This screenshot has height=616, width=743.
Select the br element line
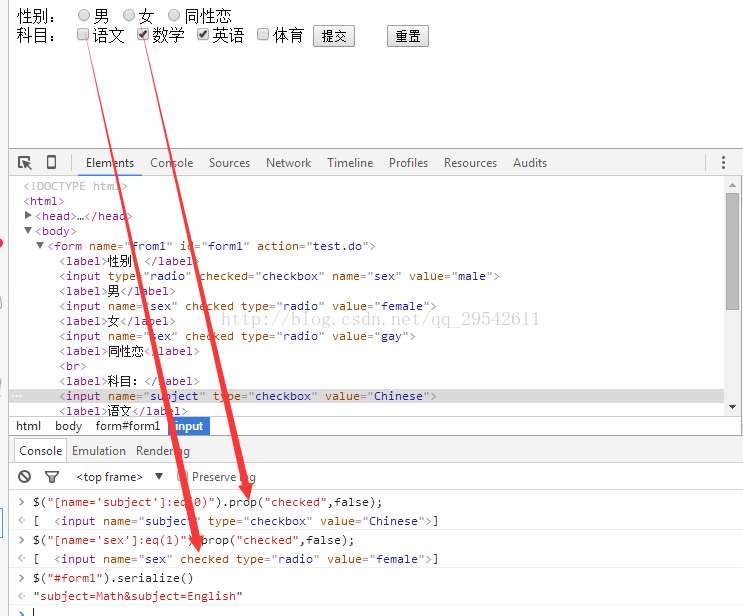click(x=73, y=366)
